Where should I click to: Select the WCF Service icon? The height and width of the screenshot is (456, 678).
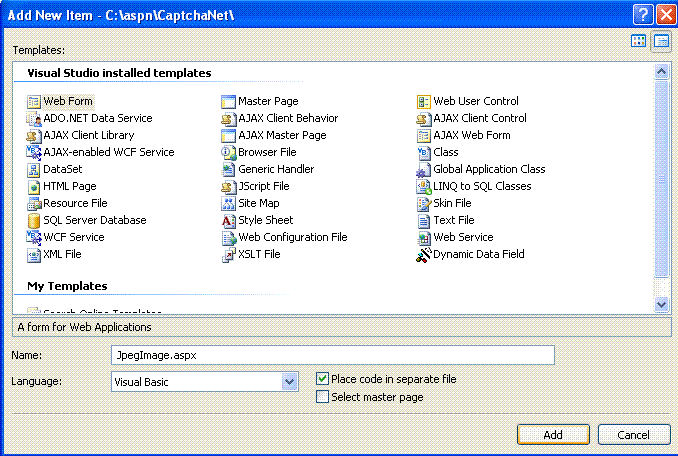pos(34,238)
